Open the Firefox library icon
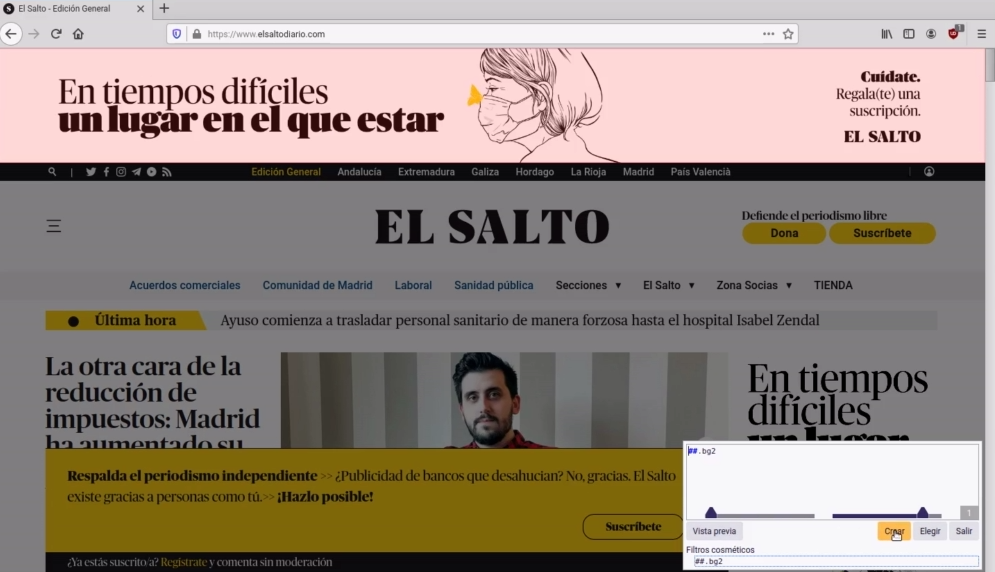Viewport: 995px width, 572px height. (886, 33)
